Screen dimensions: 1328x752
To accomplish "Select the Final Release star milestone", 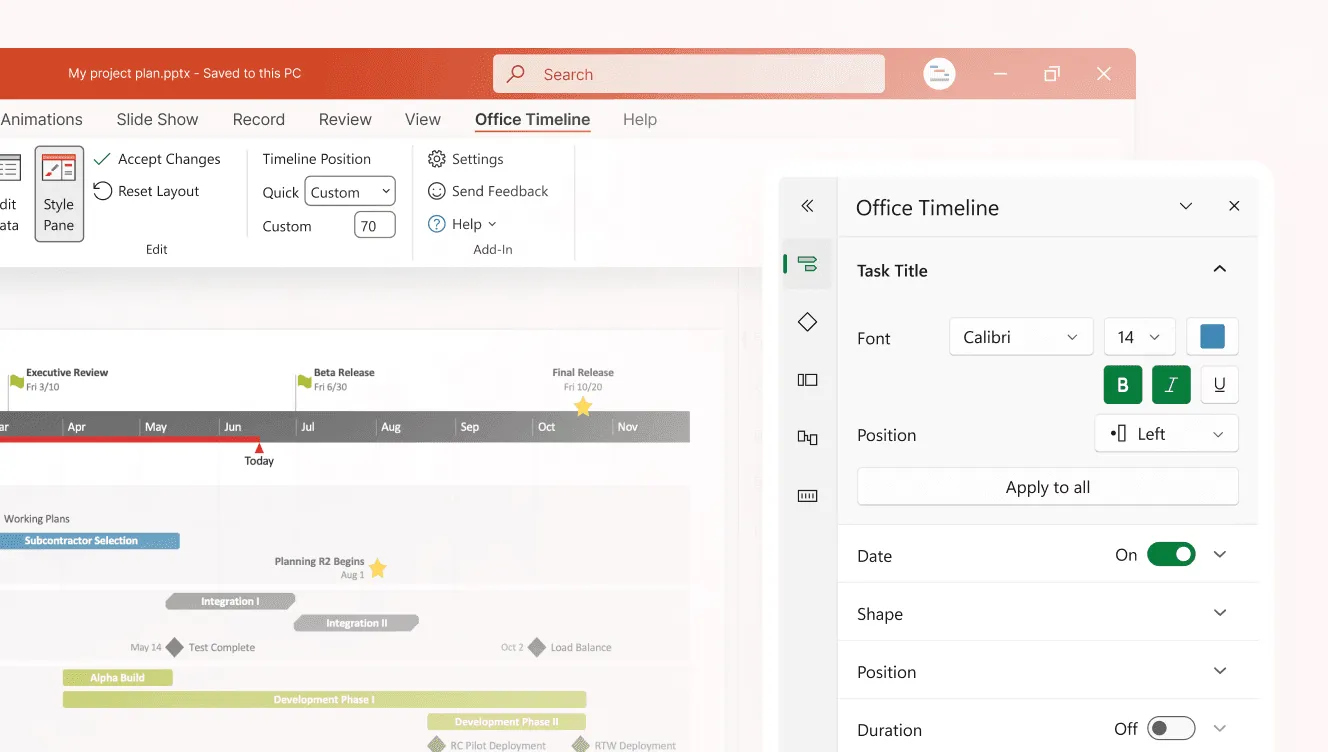I will pos(583,406).
